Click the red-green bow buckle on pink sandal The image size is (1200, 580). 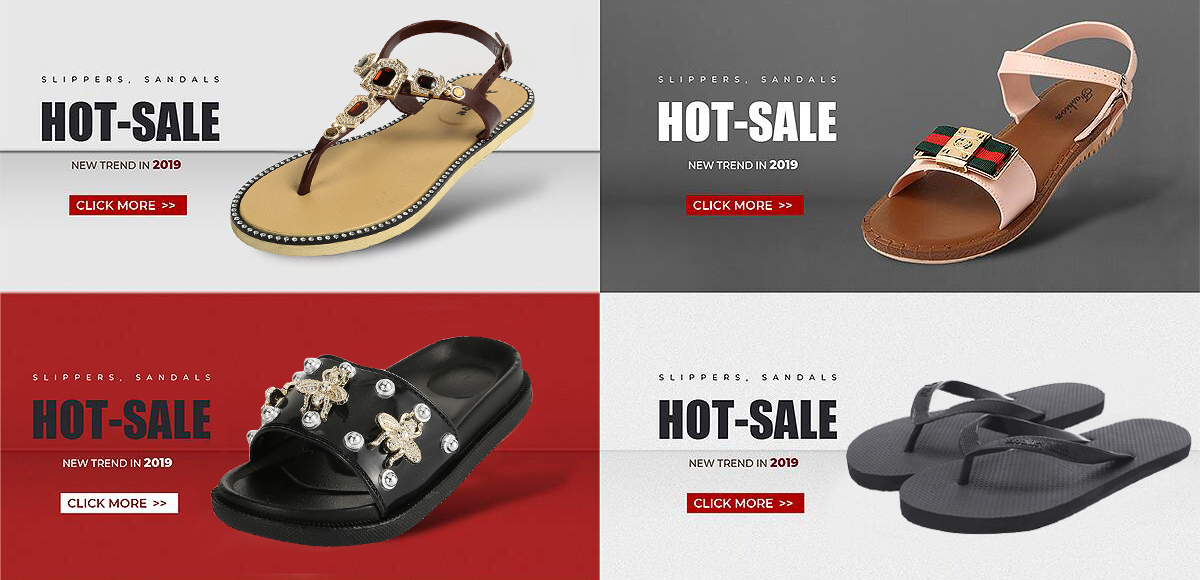[966, 145]
